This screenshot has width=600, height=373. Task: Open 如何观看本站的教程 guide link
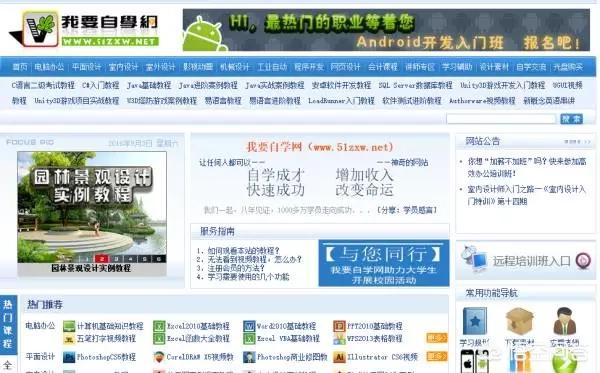click(243, 251)
